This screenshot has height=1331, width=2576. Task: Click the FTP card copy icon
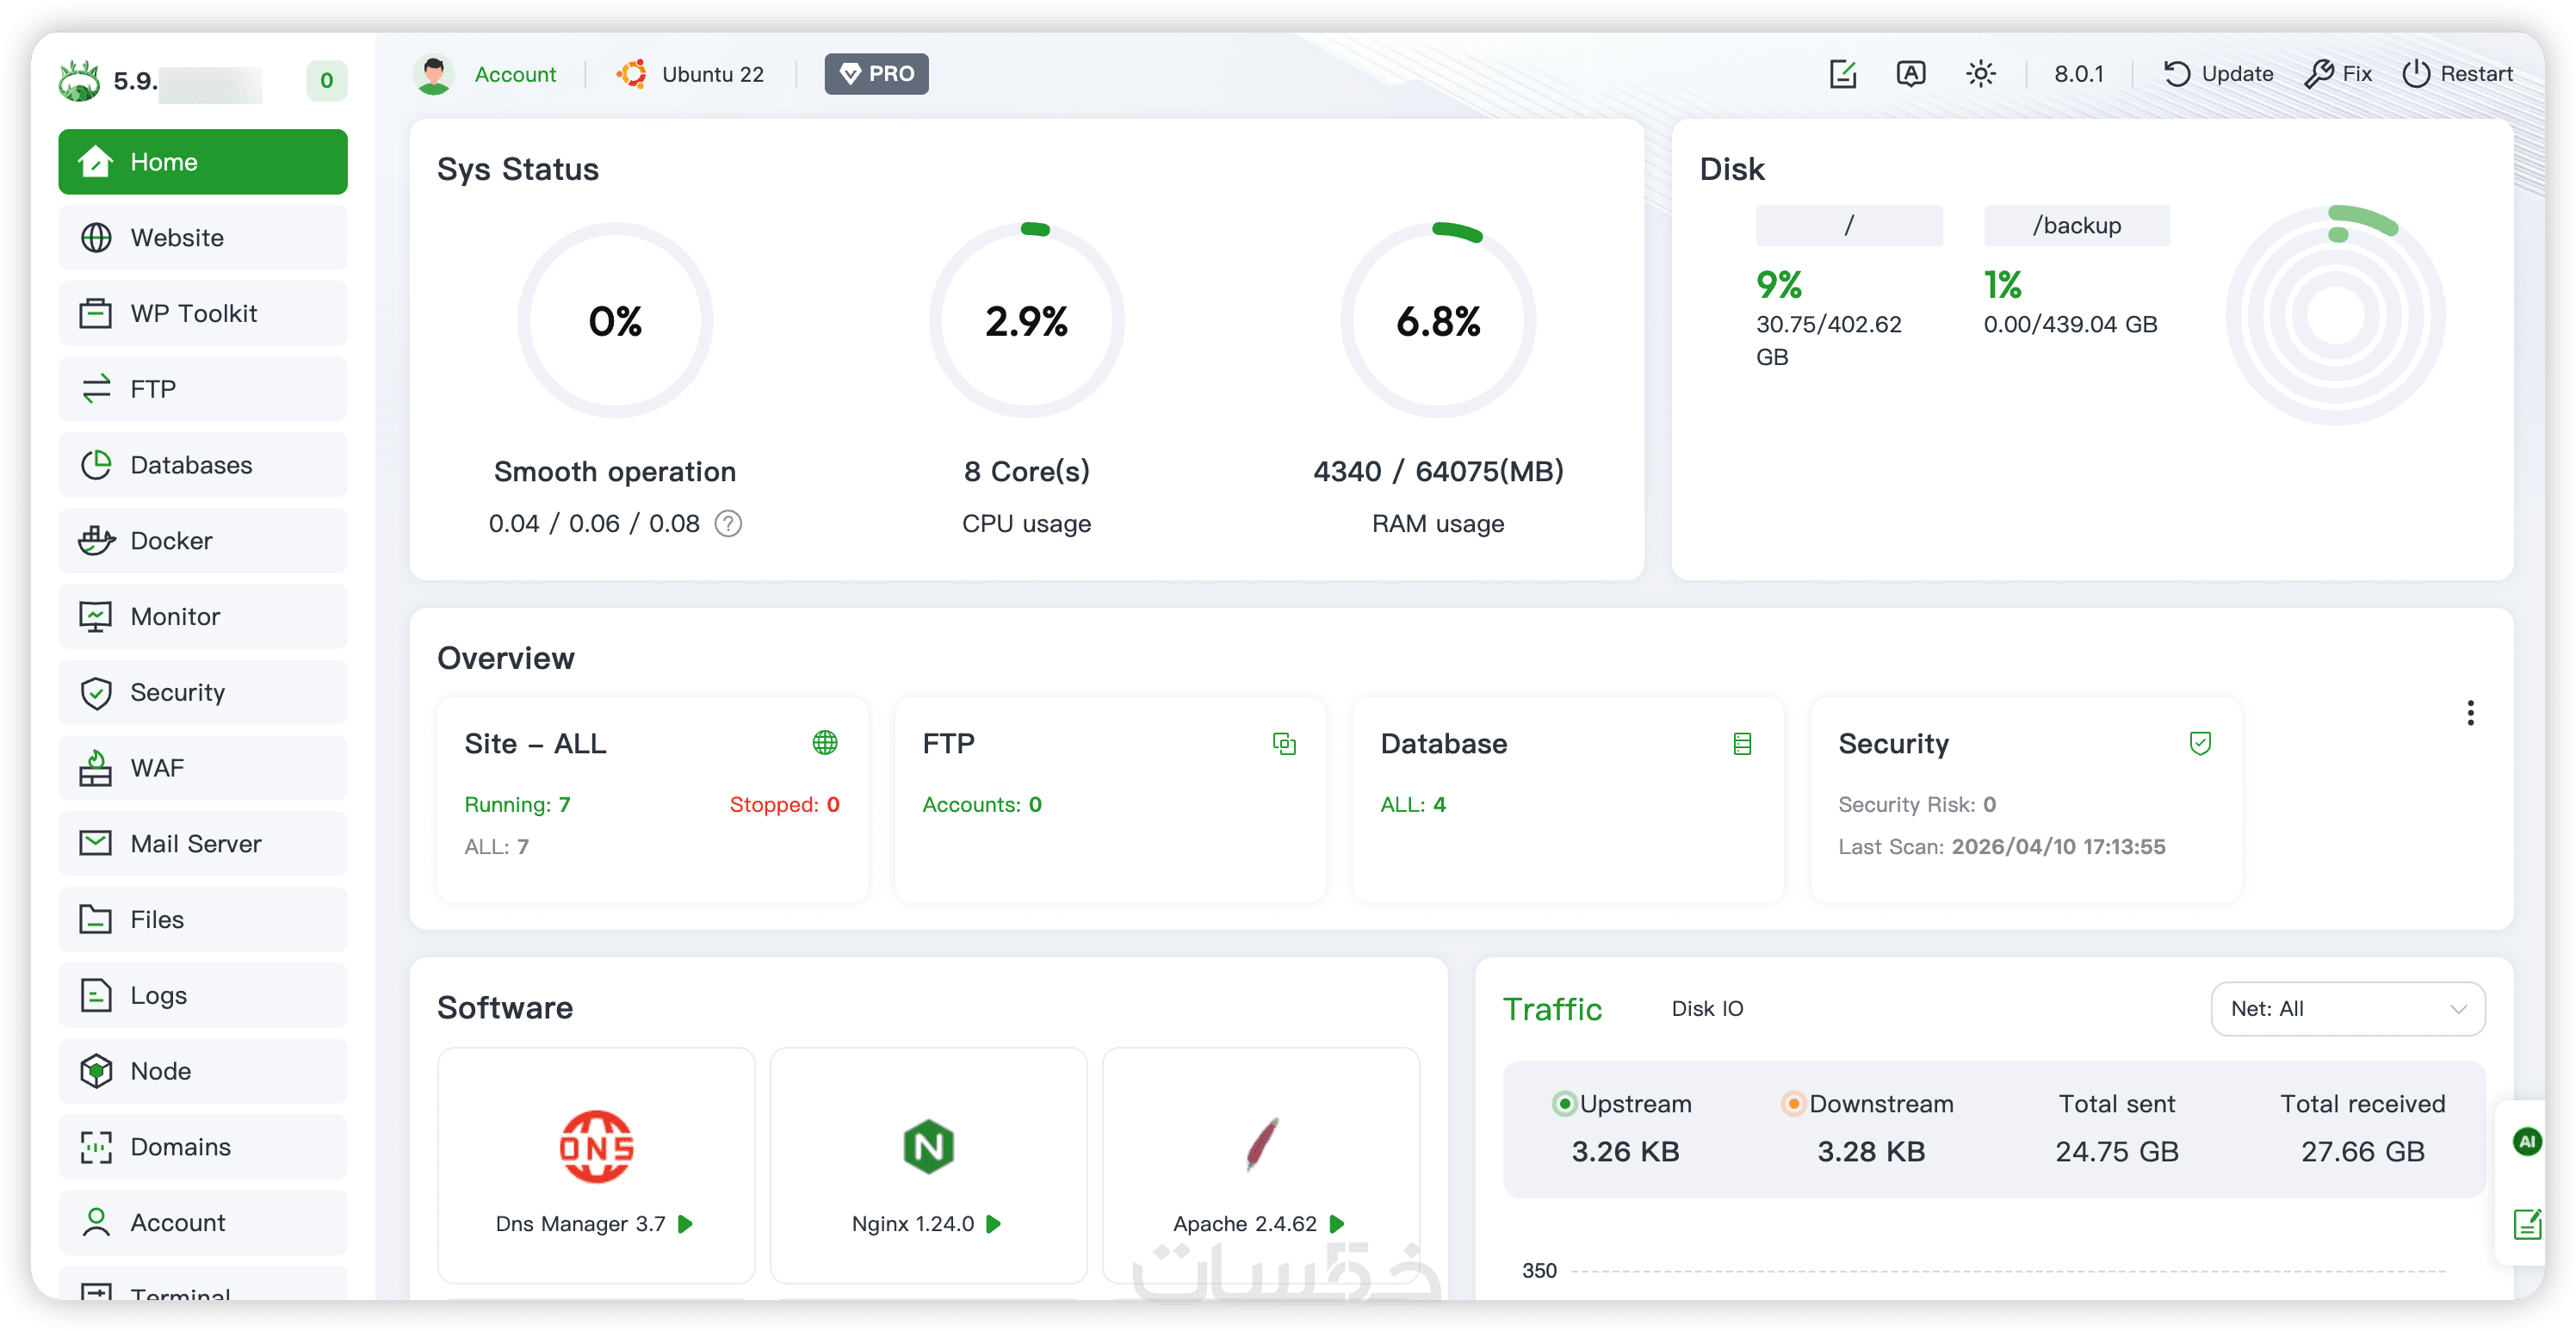pyautogui.click(x=1284, y=744)
